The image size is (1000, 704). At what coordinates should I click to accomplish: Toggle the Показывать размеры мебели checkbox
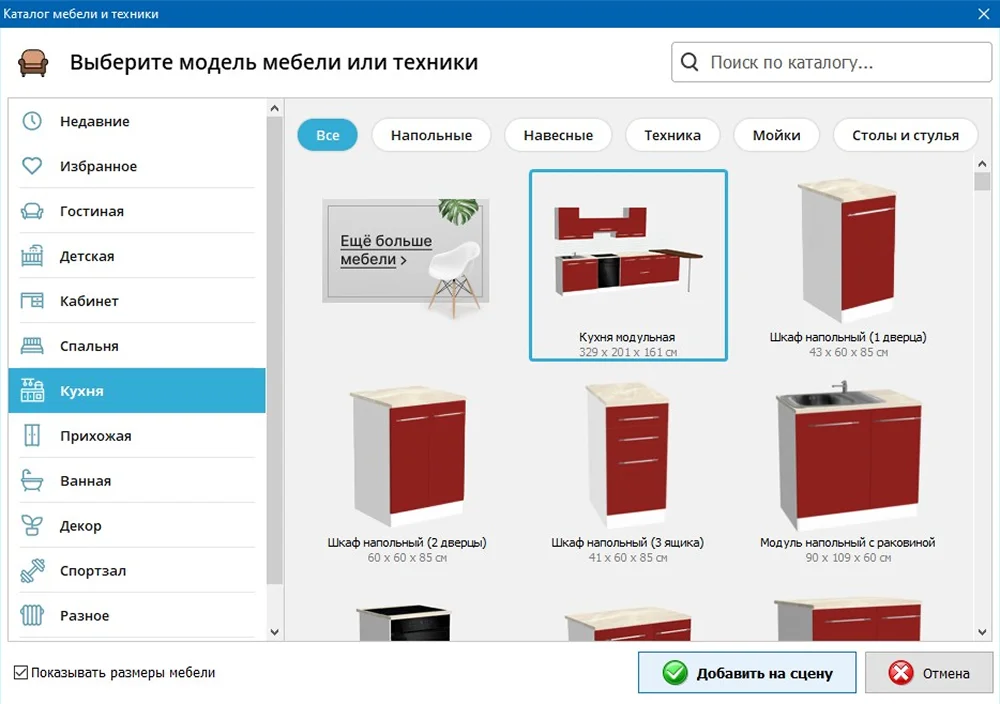click(21, 673)
